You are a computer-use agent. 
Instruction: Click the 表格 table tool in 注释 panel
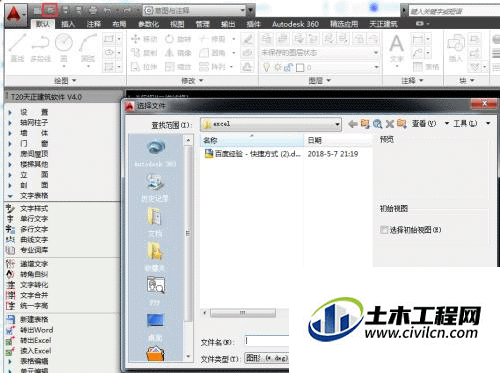pyautogui.click(x=426, y=67)
